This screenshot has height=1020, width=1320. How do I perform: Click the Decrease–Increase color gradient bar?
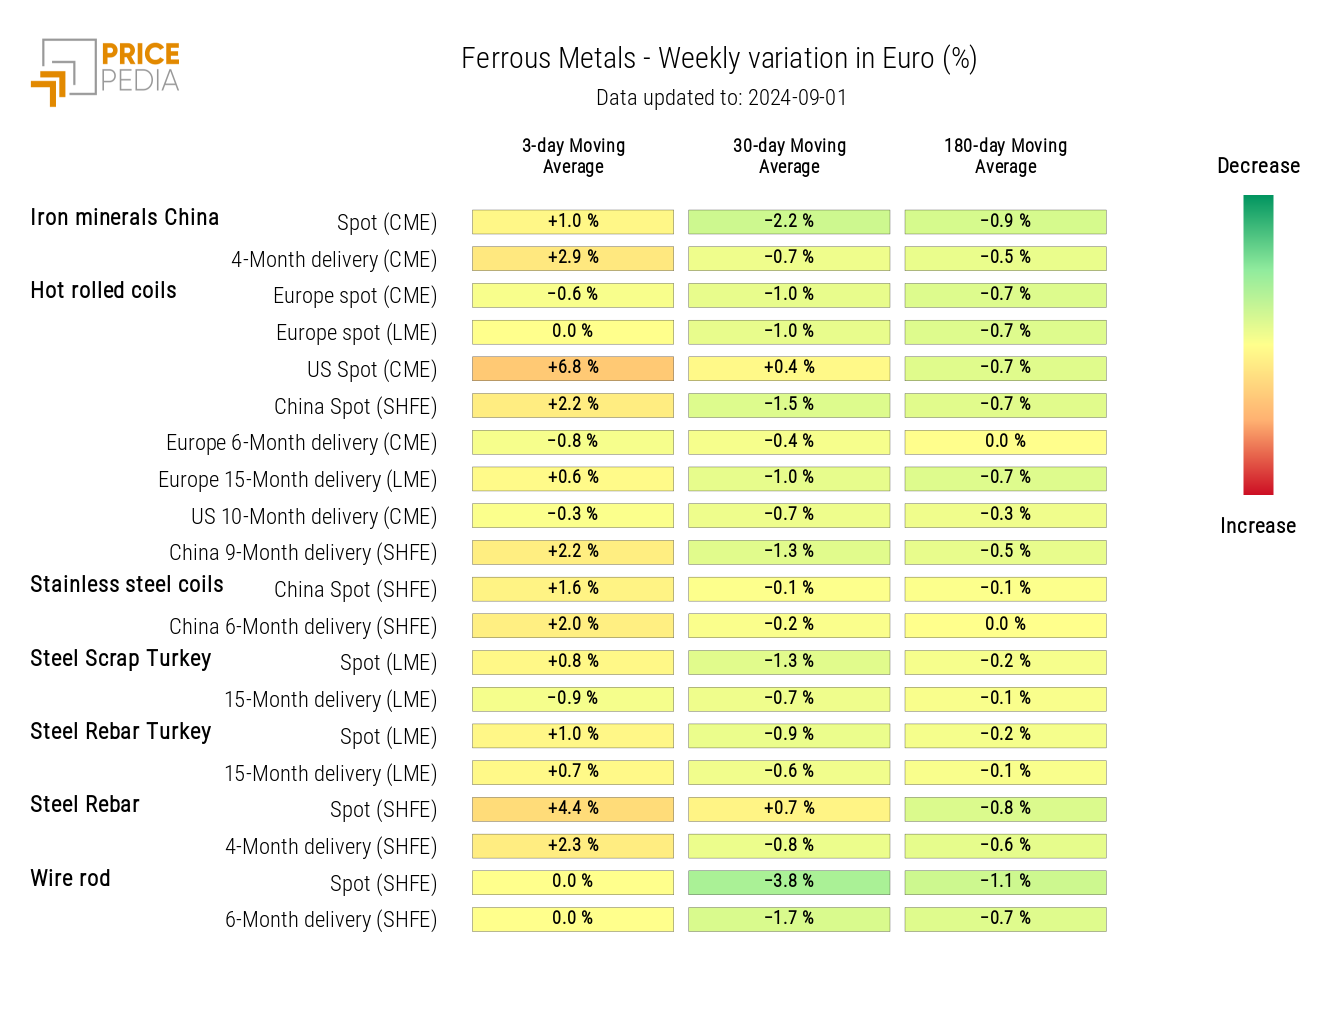(x=1257, y=345)
